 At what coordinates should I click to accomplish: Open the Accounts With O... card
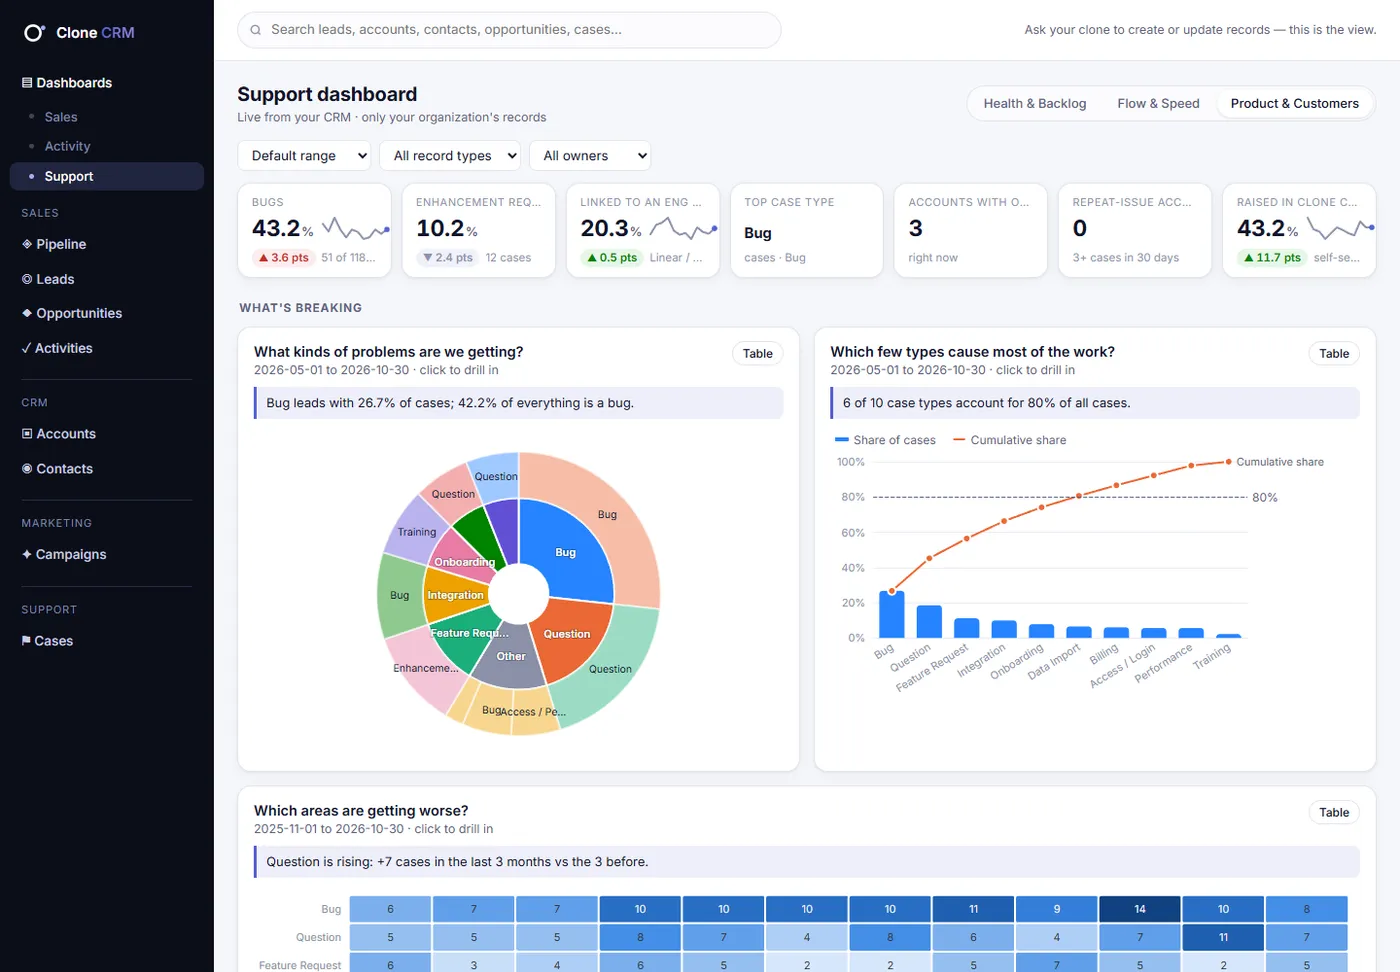(x=970, y=230)
